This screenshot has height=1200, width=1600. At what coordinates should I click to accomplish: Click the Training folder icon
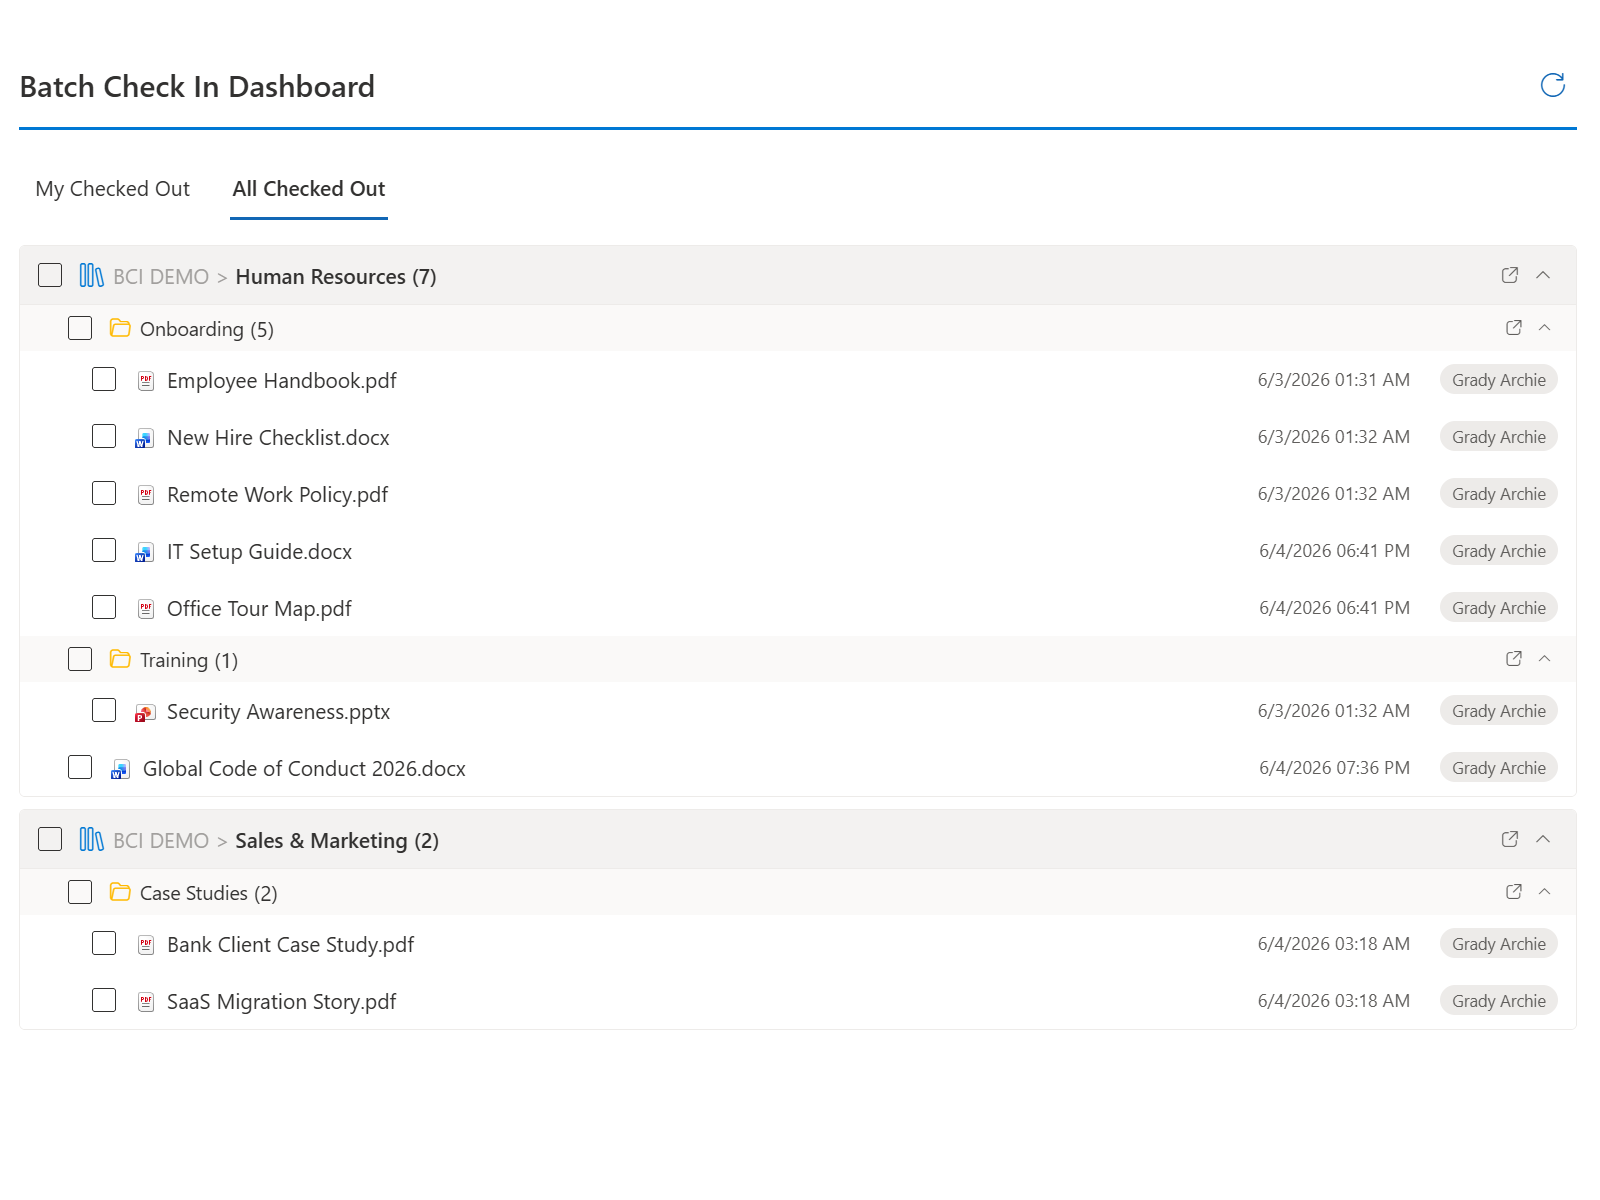[120, 659]
